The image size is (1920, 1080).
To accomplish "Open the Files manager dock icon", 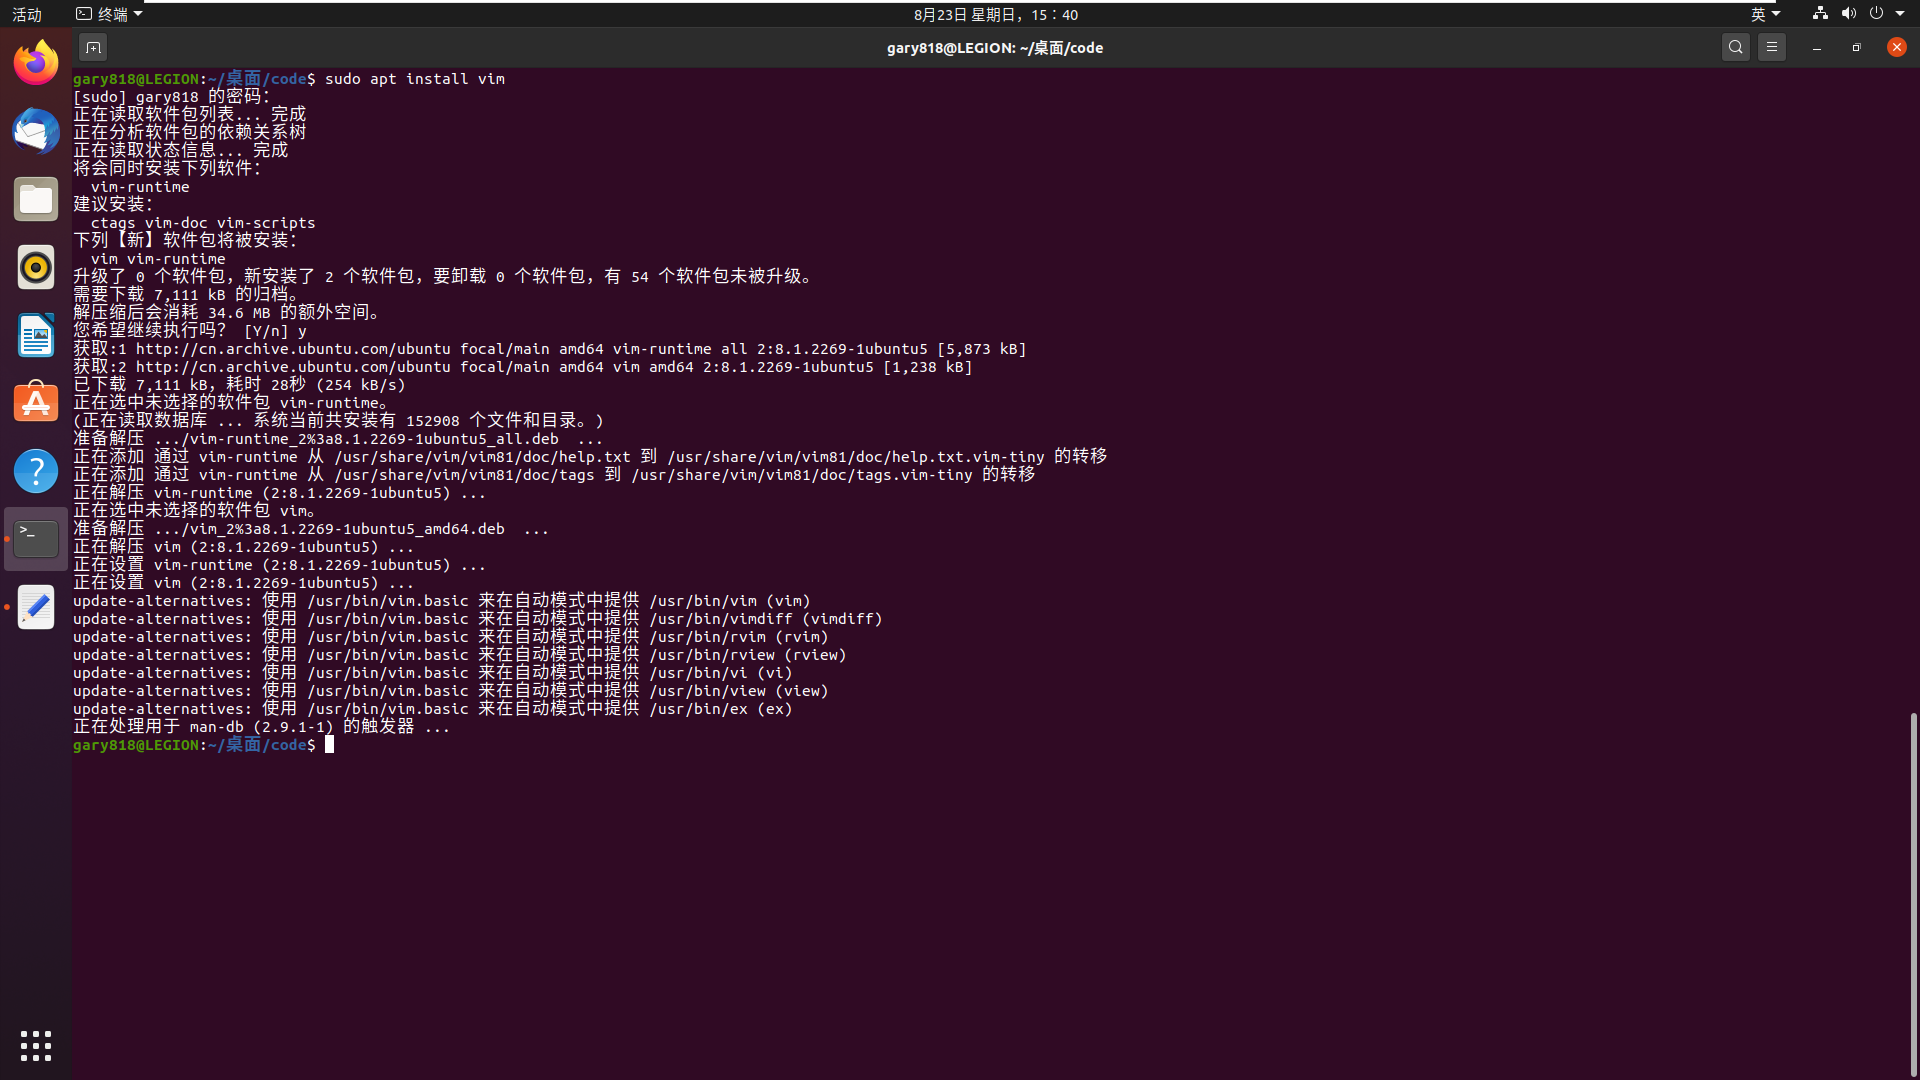I will [36, 199].
